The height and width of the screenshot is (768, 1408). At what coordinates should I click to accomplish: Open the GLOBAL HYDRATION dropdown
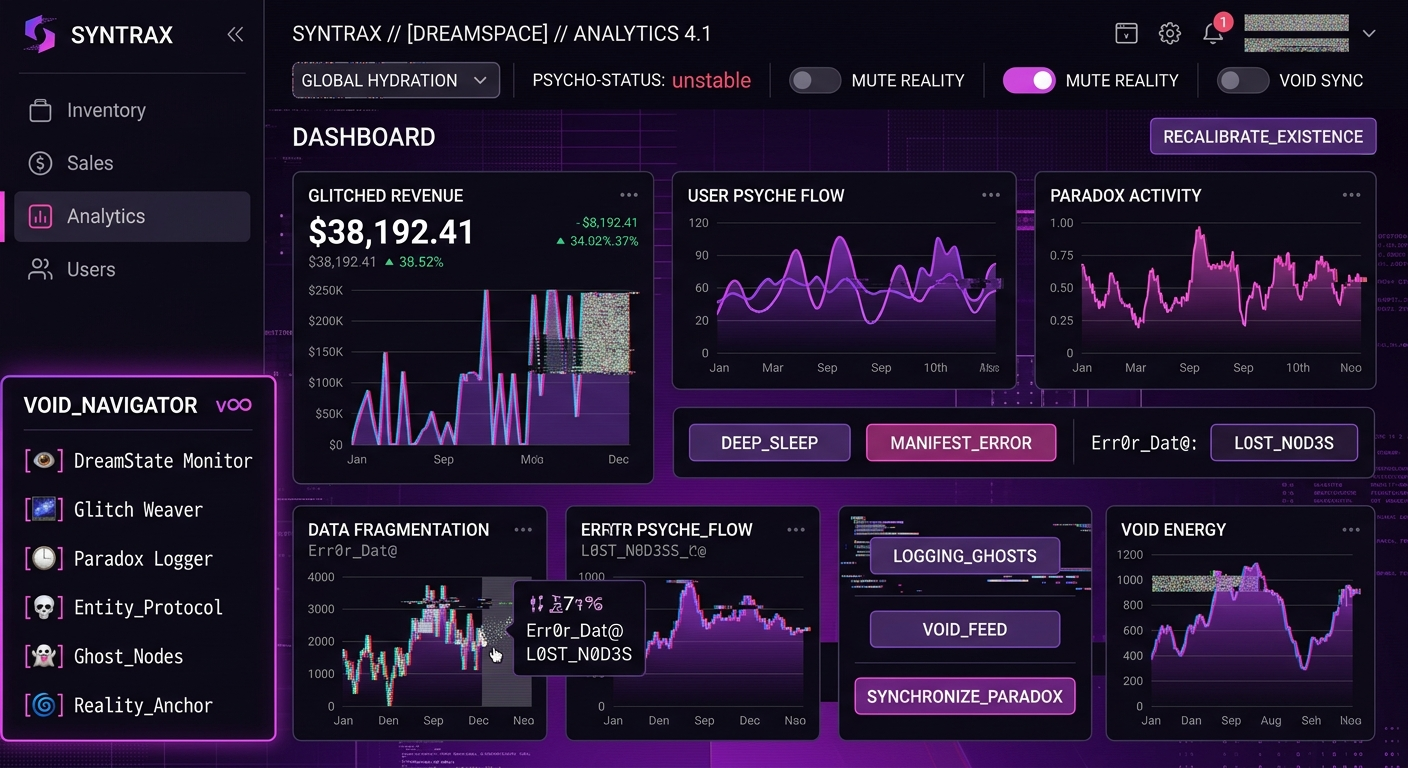click(395, 80)
